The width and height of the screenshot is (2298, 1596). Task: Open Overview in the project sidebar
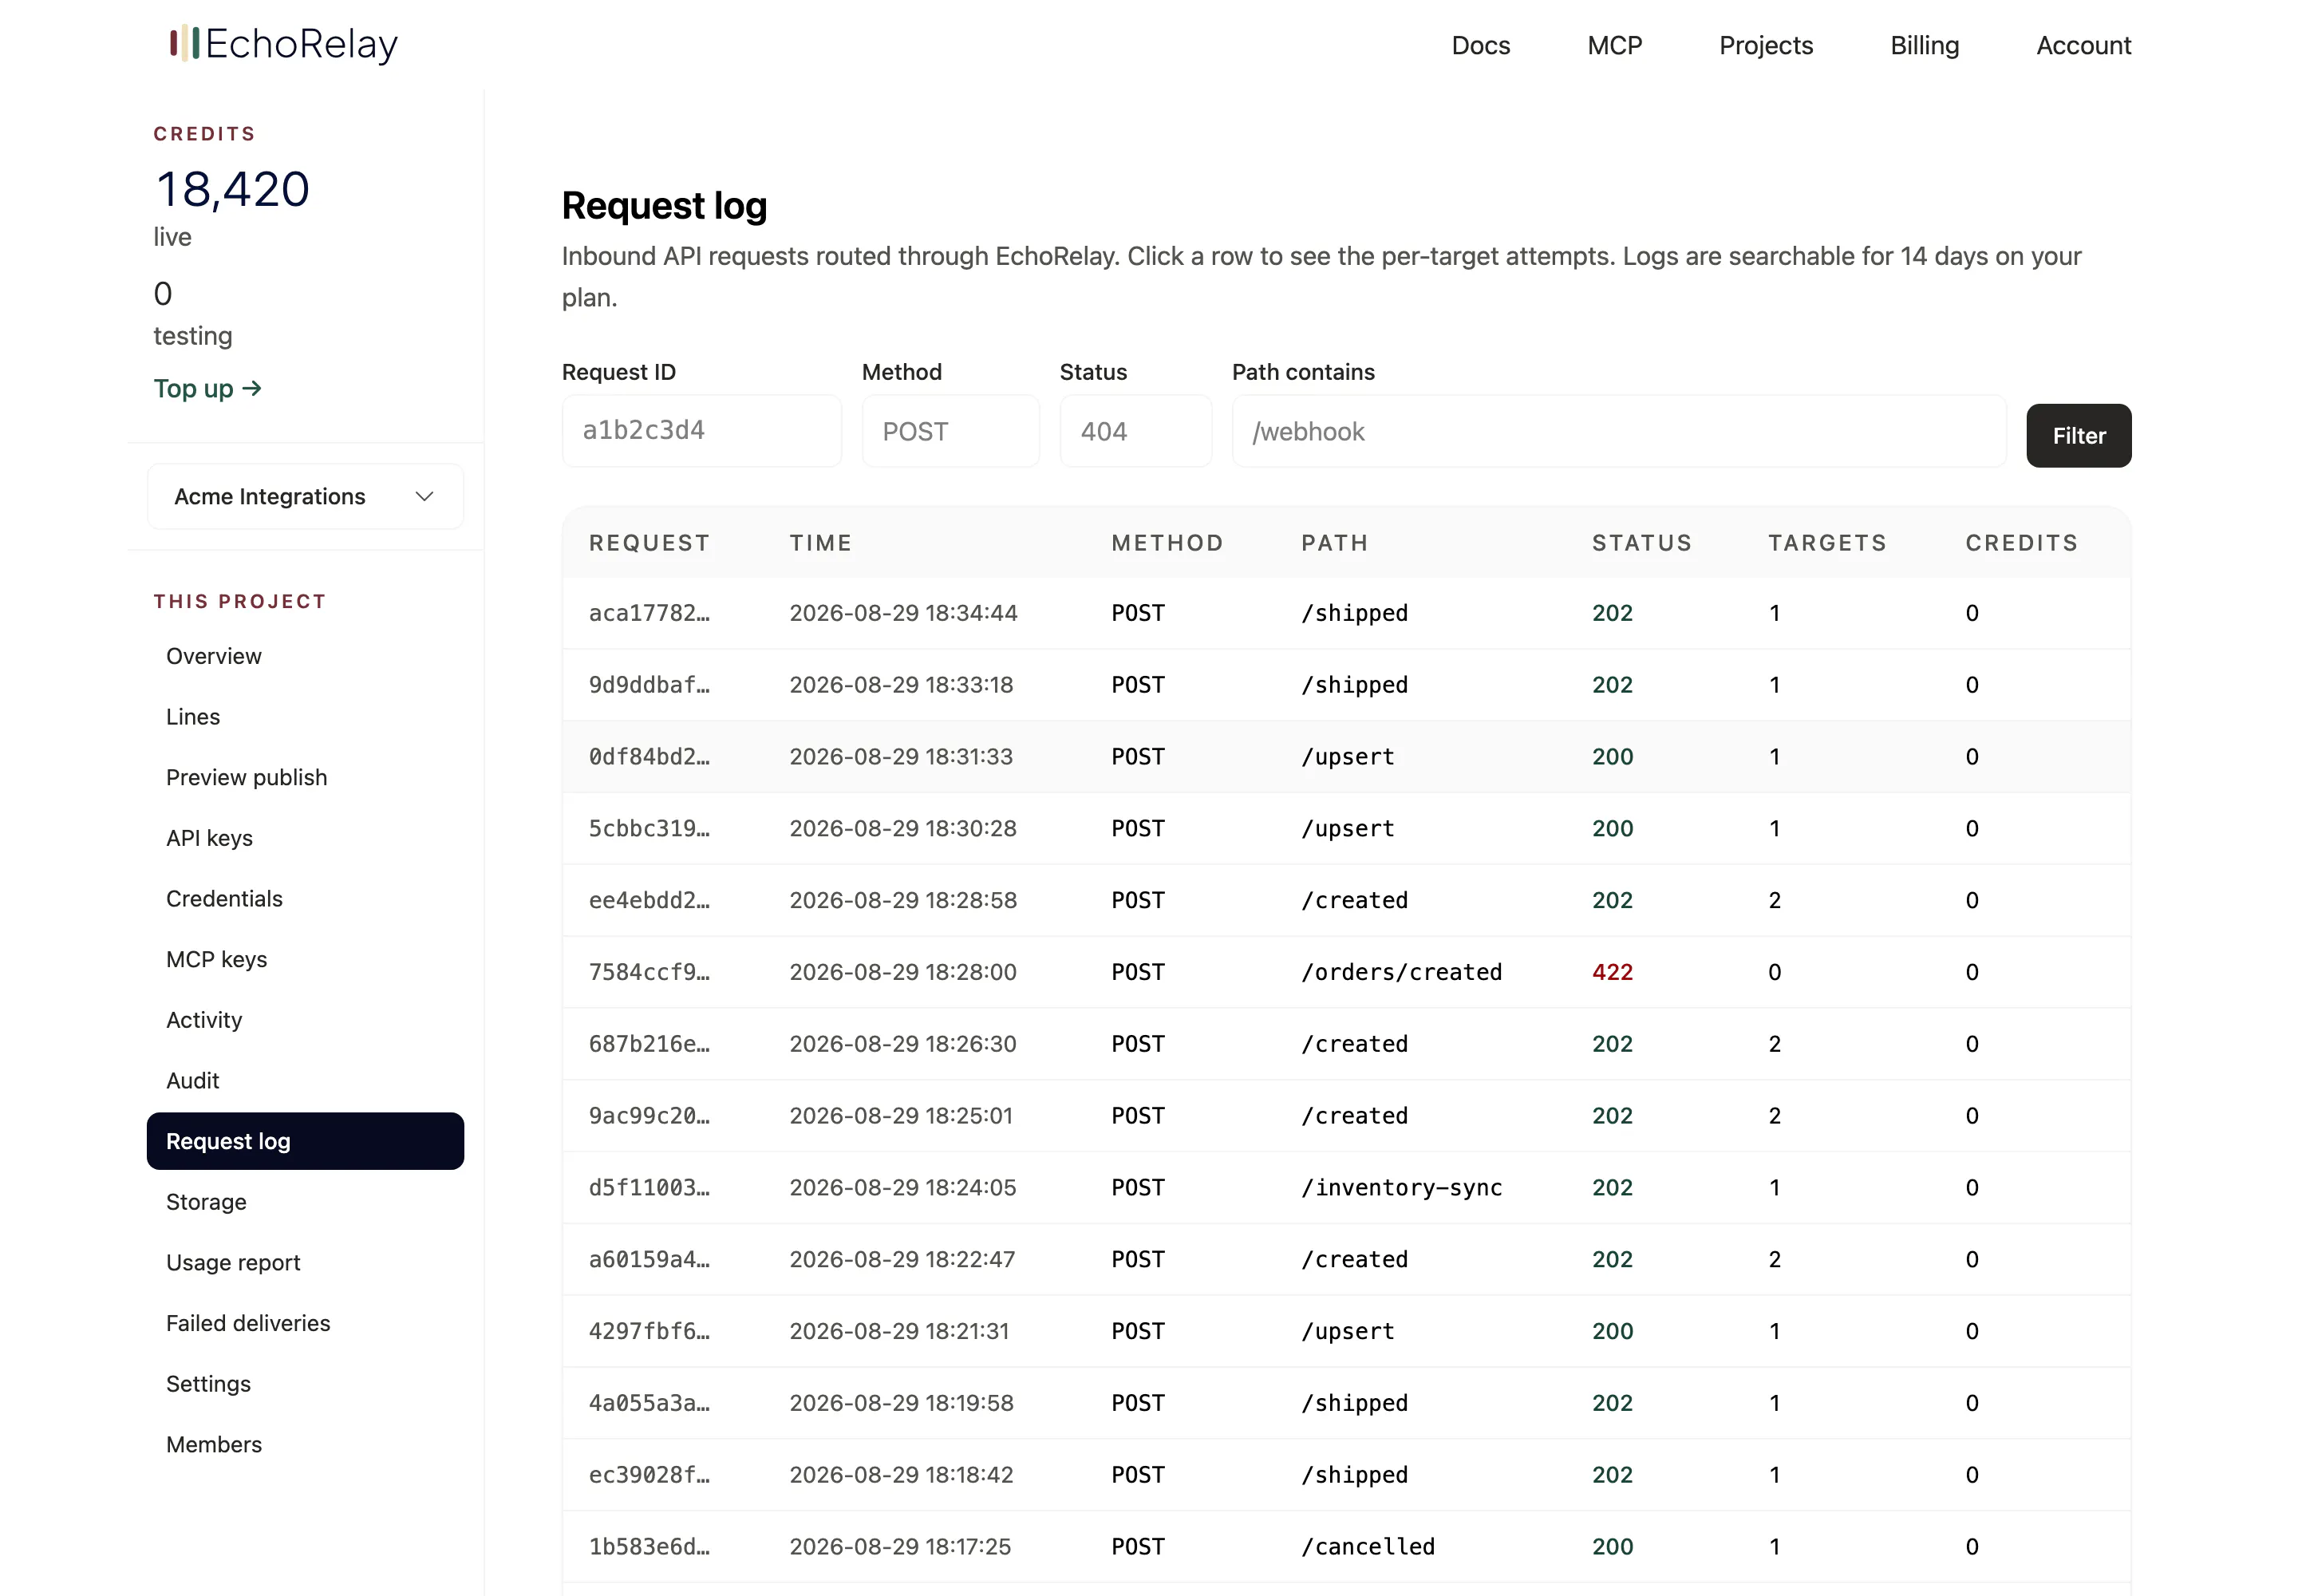[x=305, y=656]
